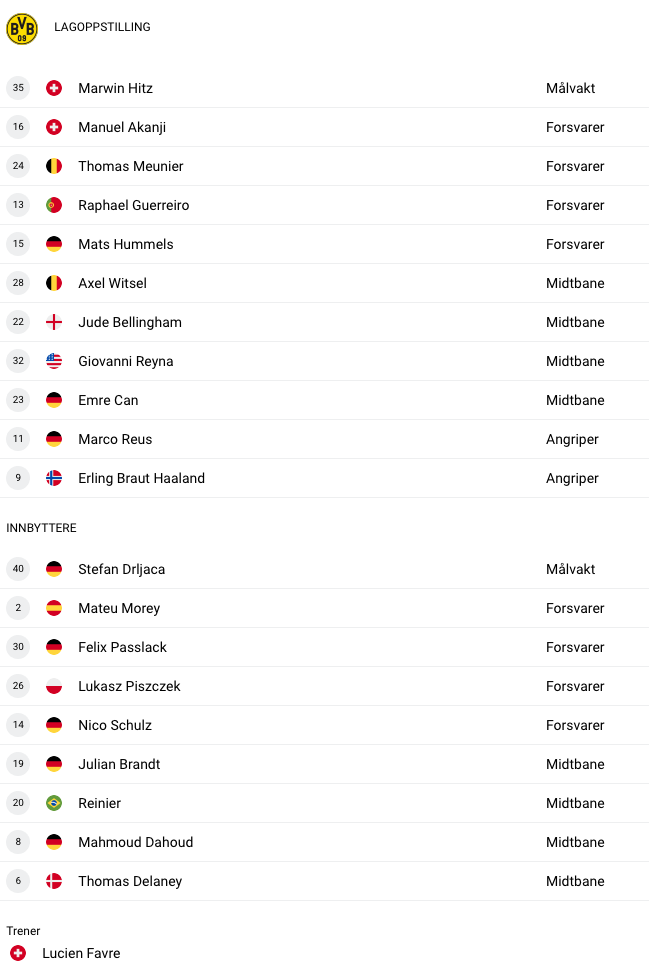Image resolution: width=649 pixels, height=976 pixels.
Task: Select shirt number 9 badge
Action: point(18,478)
